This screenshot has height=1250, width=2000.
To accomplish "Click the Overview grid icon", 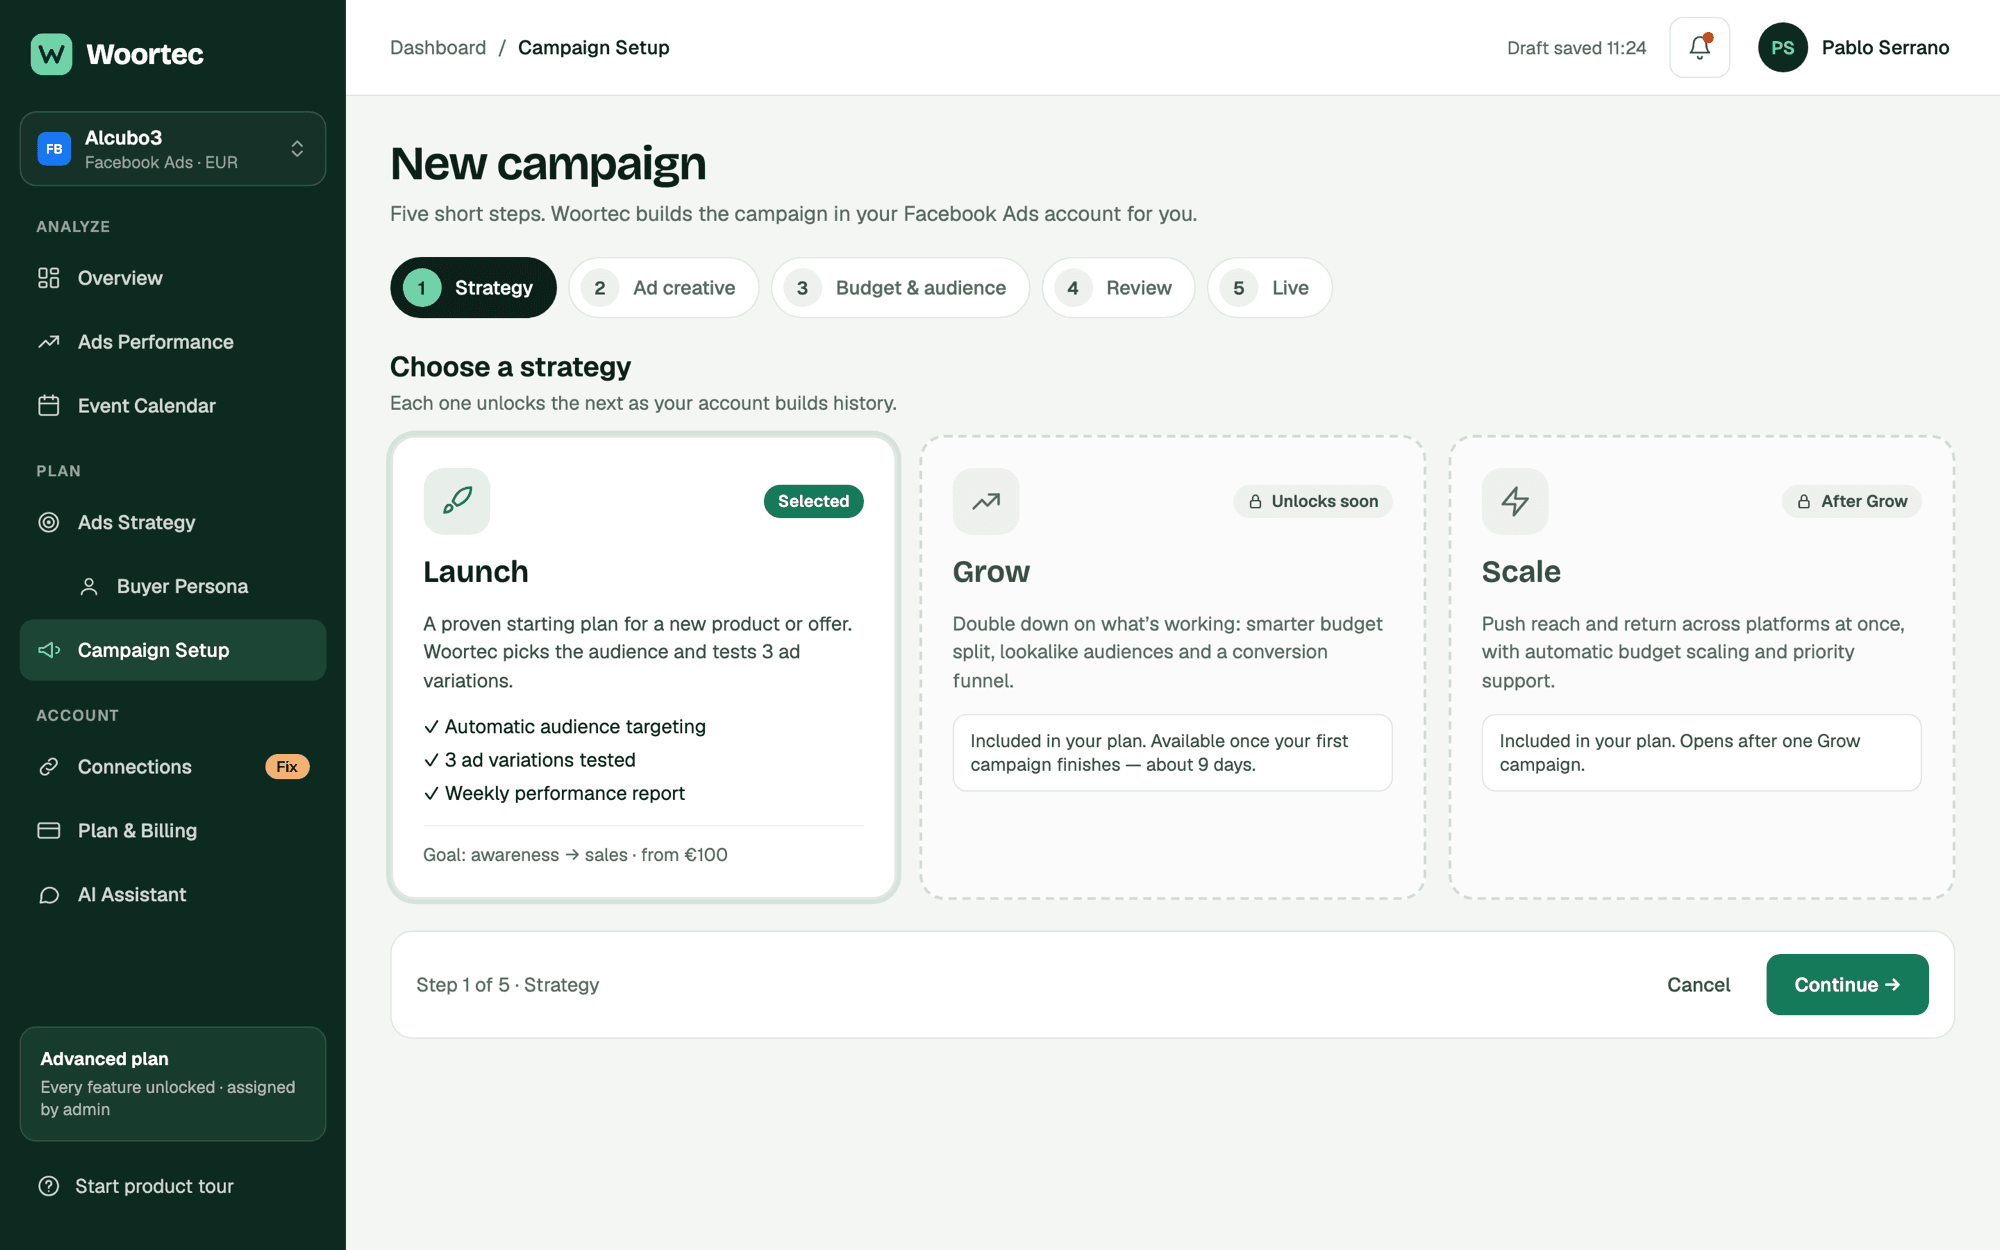I will tap(49, 278).
